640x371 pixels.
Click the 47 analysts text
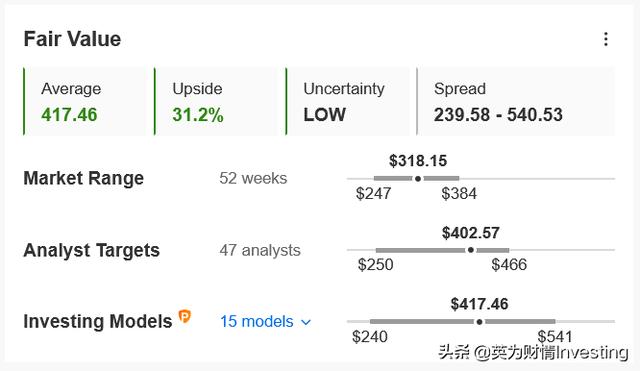(x=260, y=250)
